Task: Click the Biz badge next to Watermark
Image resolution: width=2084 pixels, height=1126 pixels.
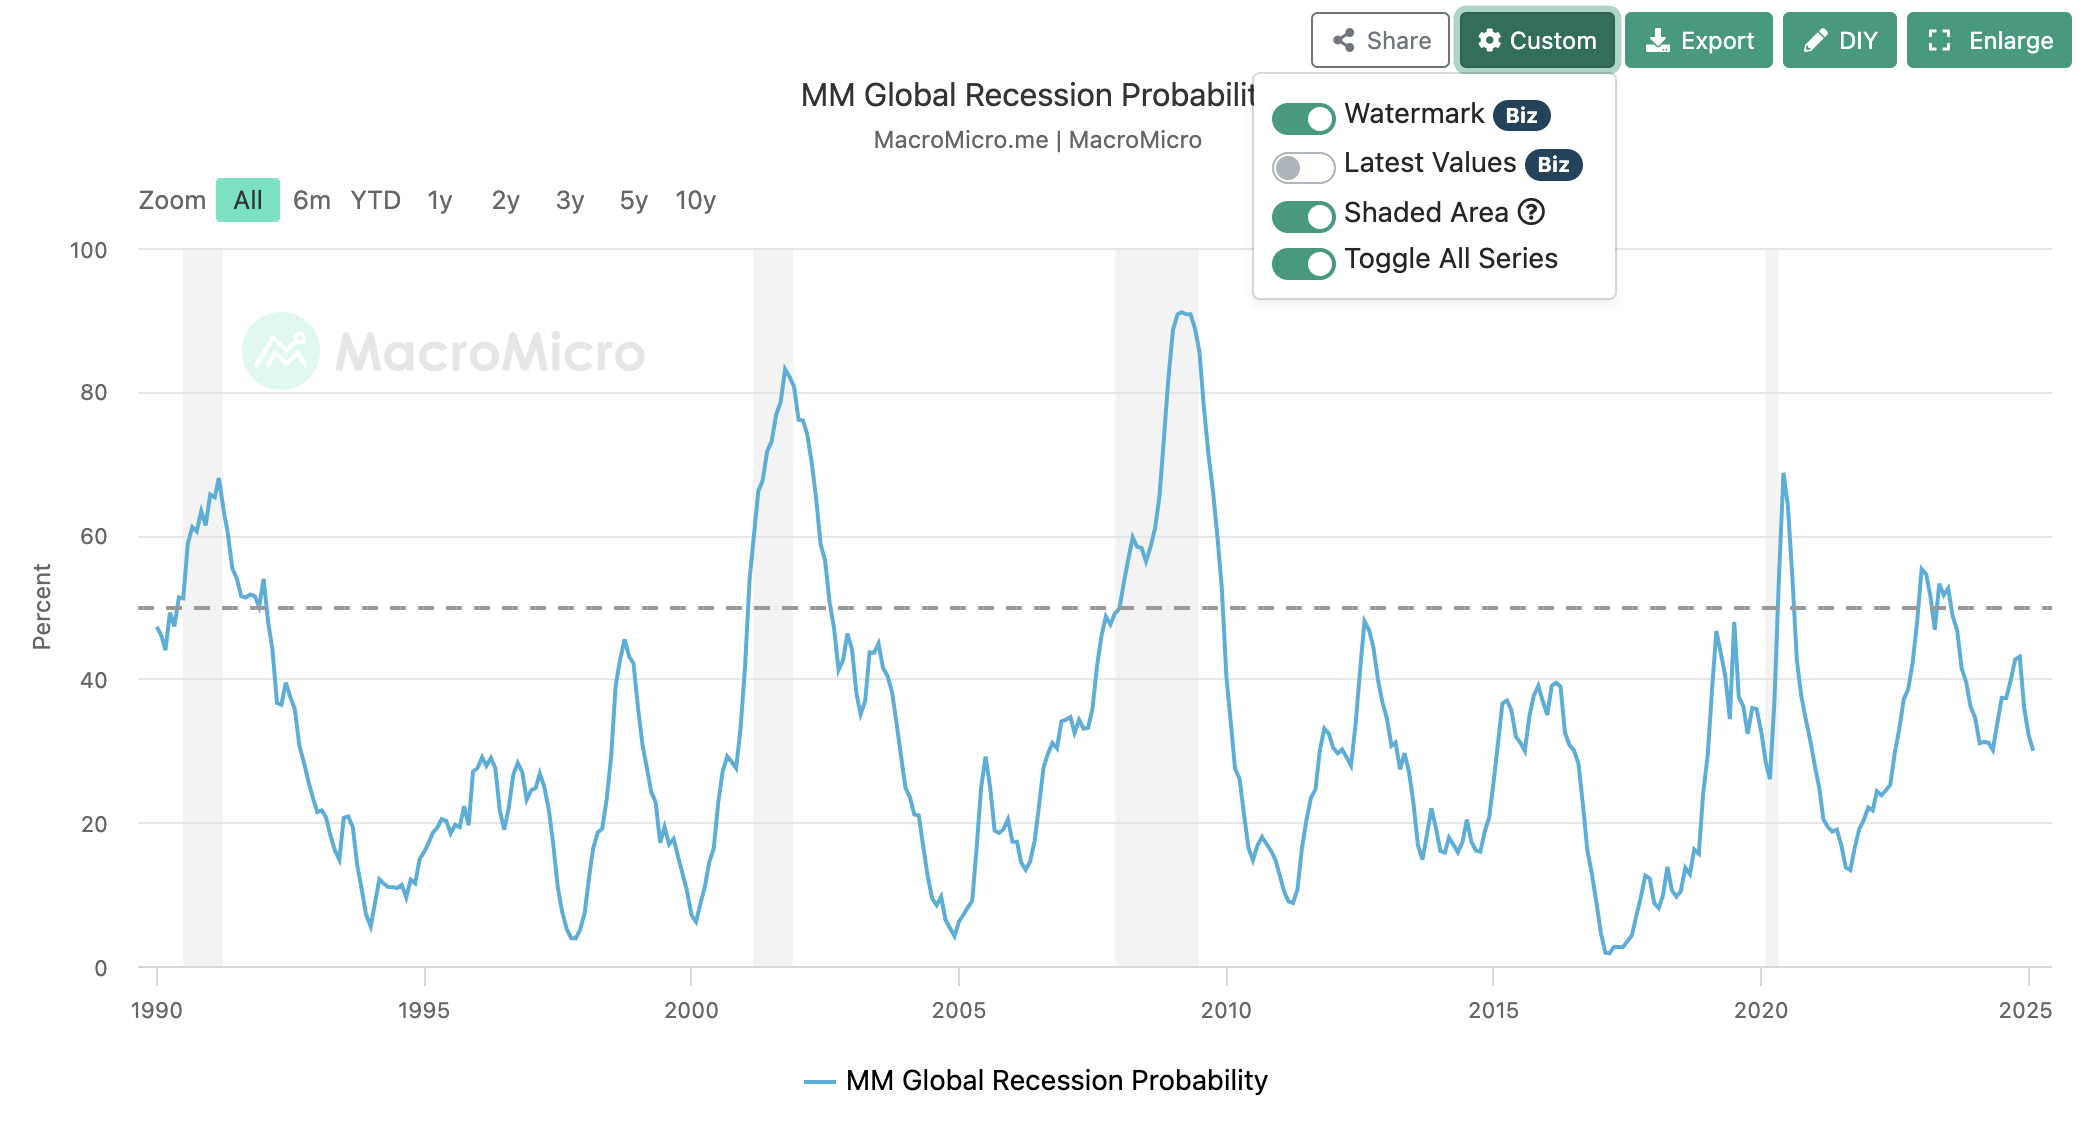Action: pos(1521,115)
